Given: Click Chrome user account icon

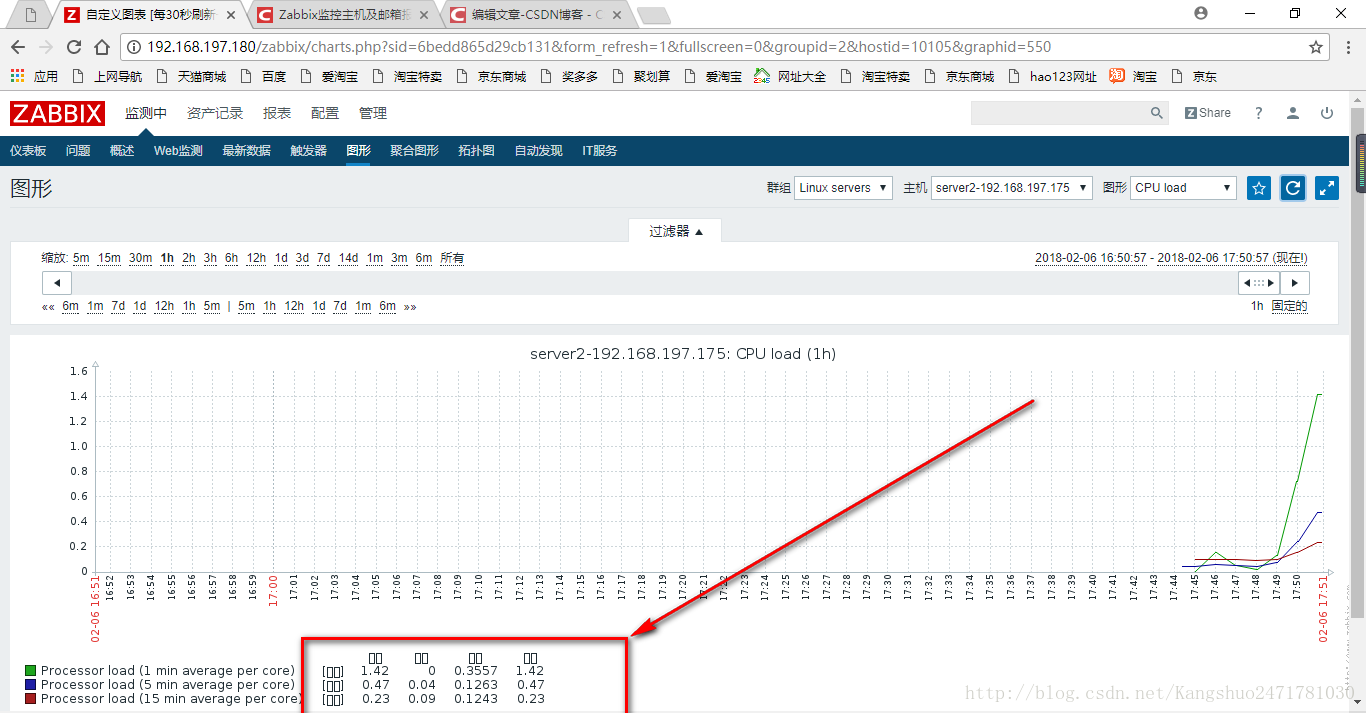Looking at the screenshot, I should tap(1201, 13).
